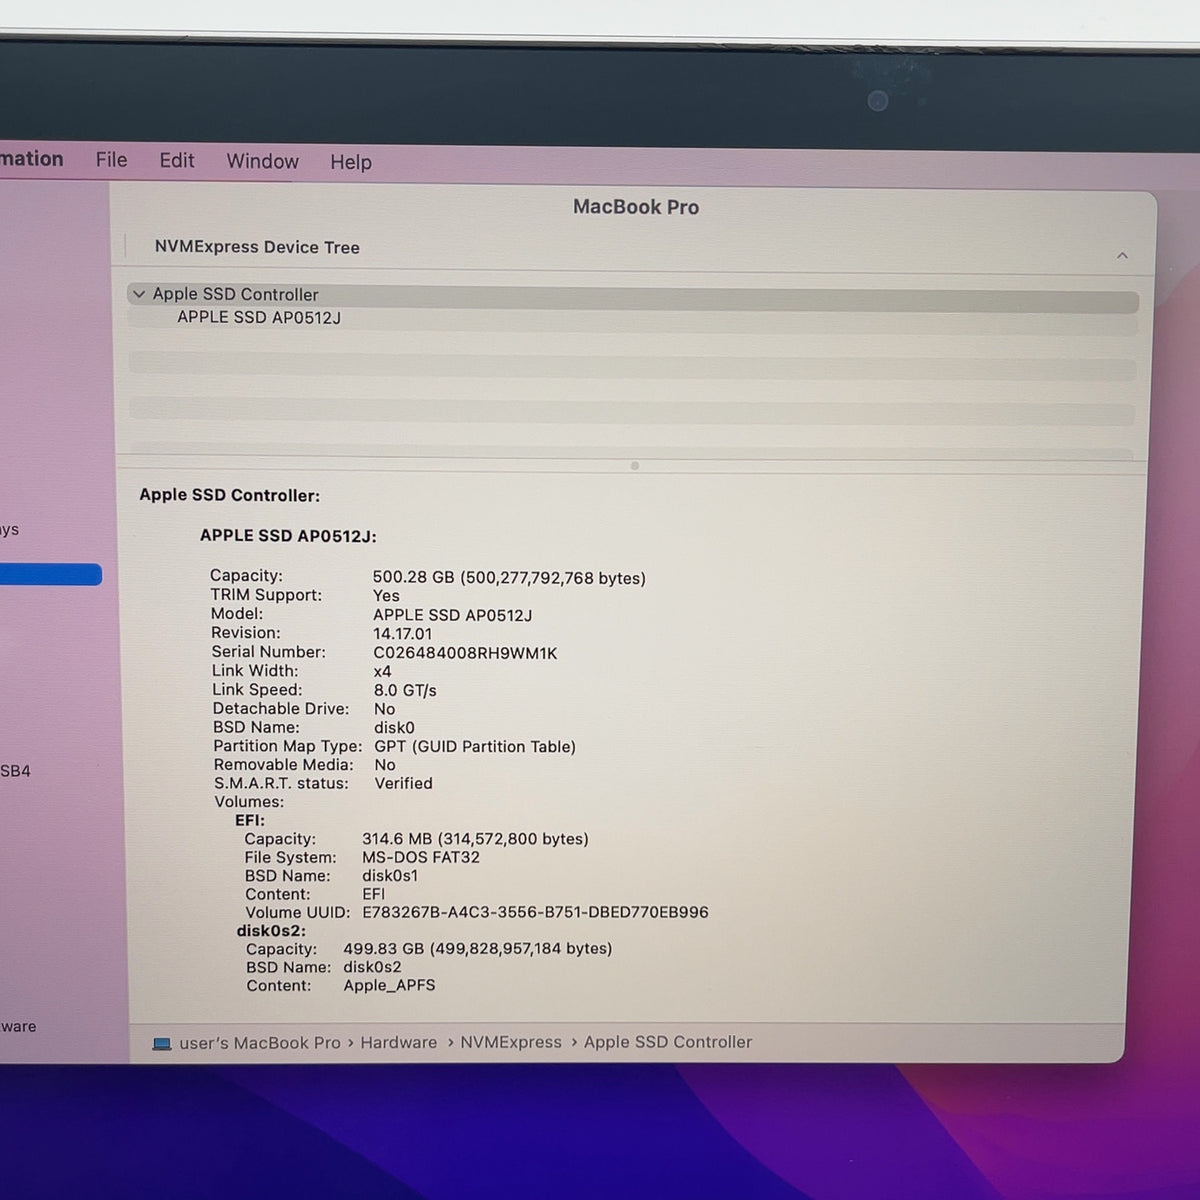Go to user's MacBook Pro in path bar
This screenshot has width=1200, height=1200.
click(260, 1042)
